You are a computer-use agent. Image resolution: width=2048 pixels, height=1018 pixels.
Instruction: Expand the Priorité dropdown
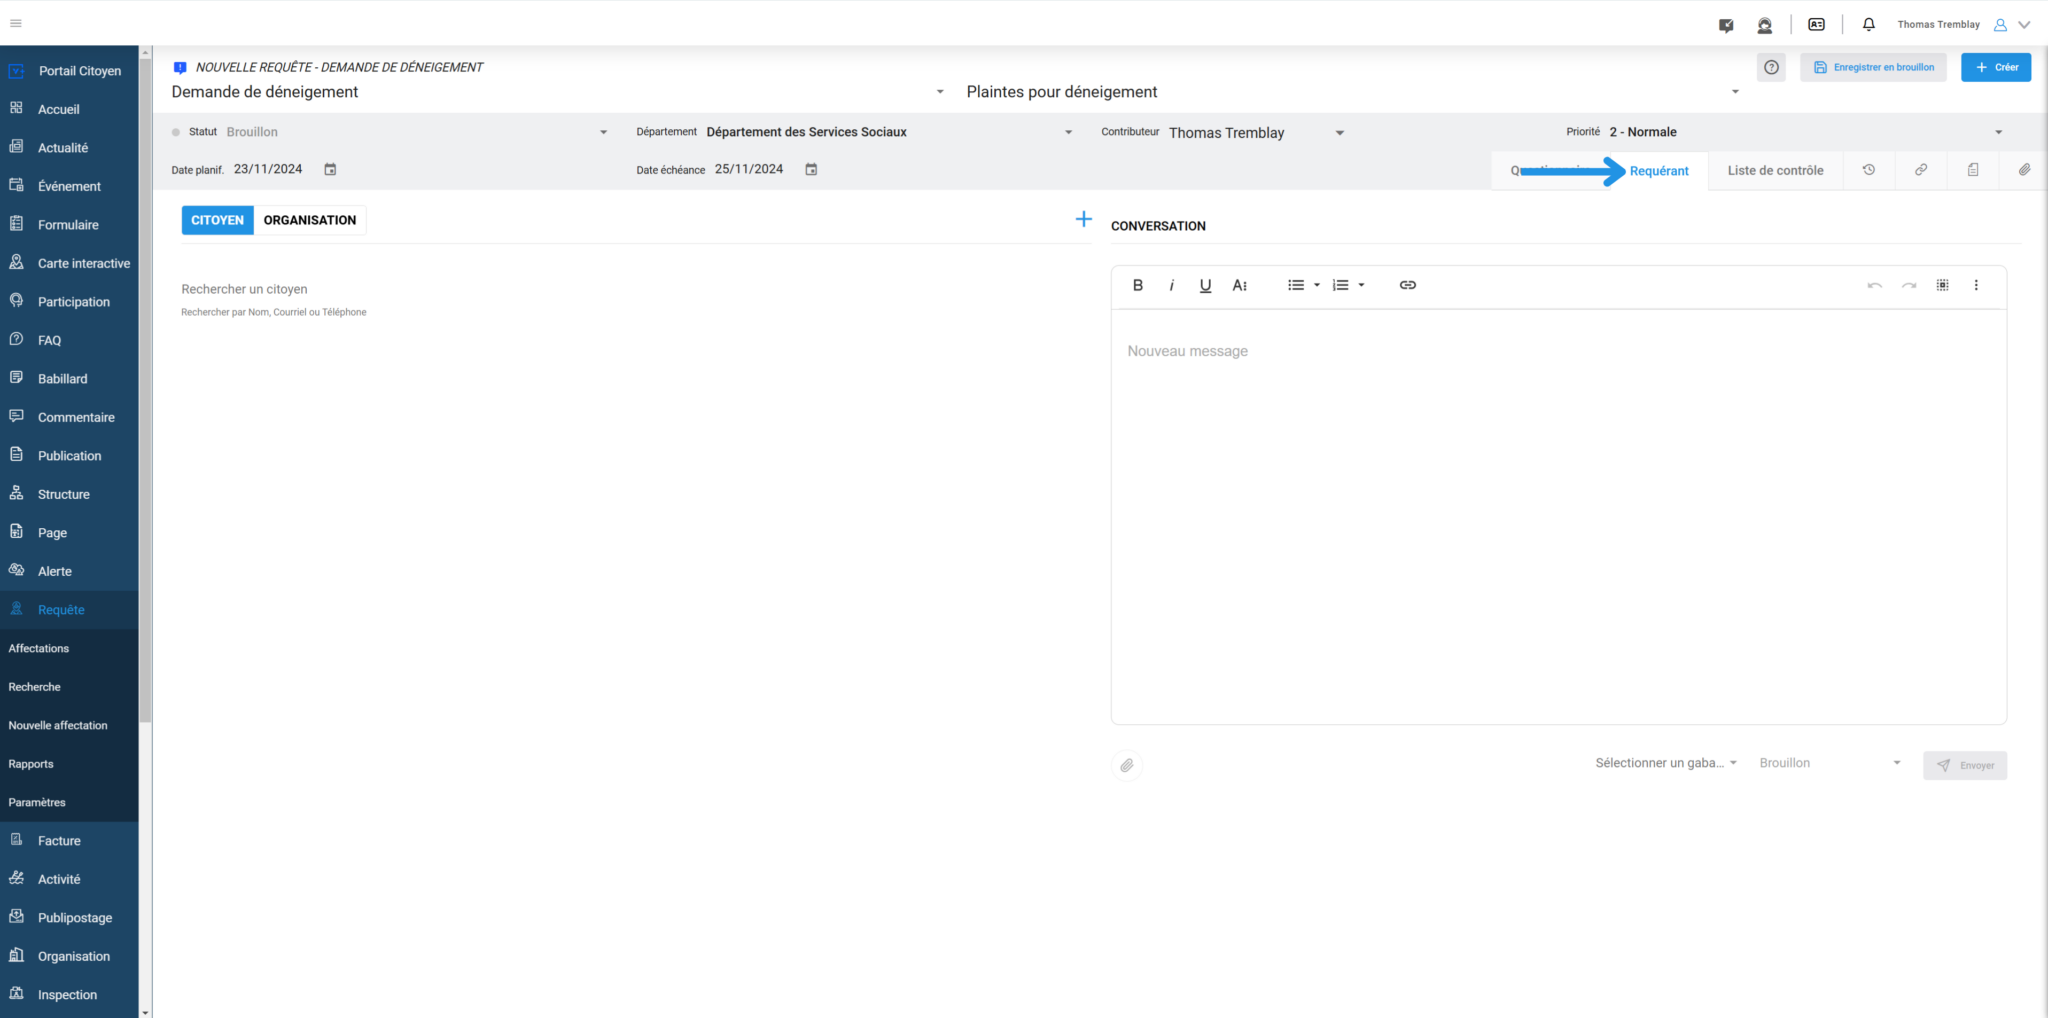[1998, 132]
